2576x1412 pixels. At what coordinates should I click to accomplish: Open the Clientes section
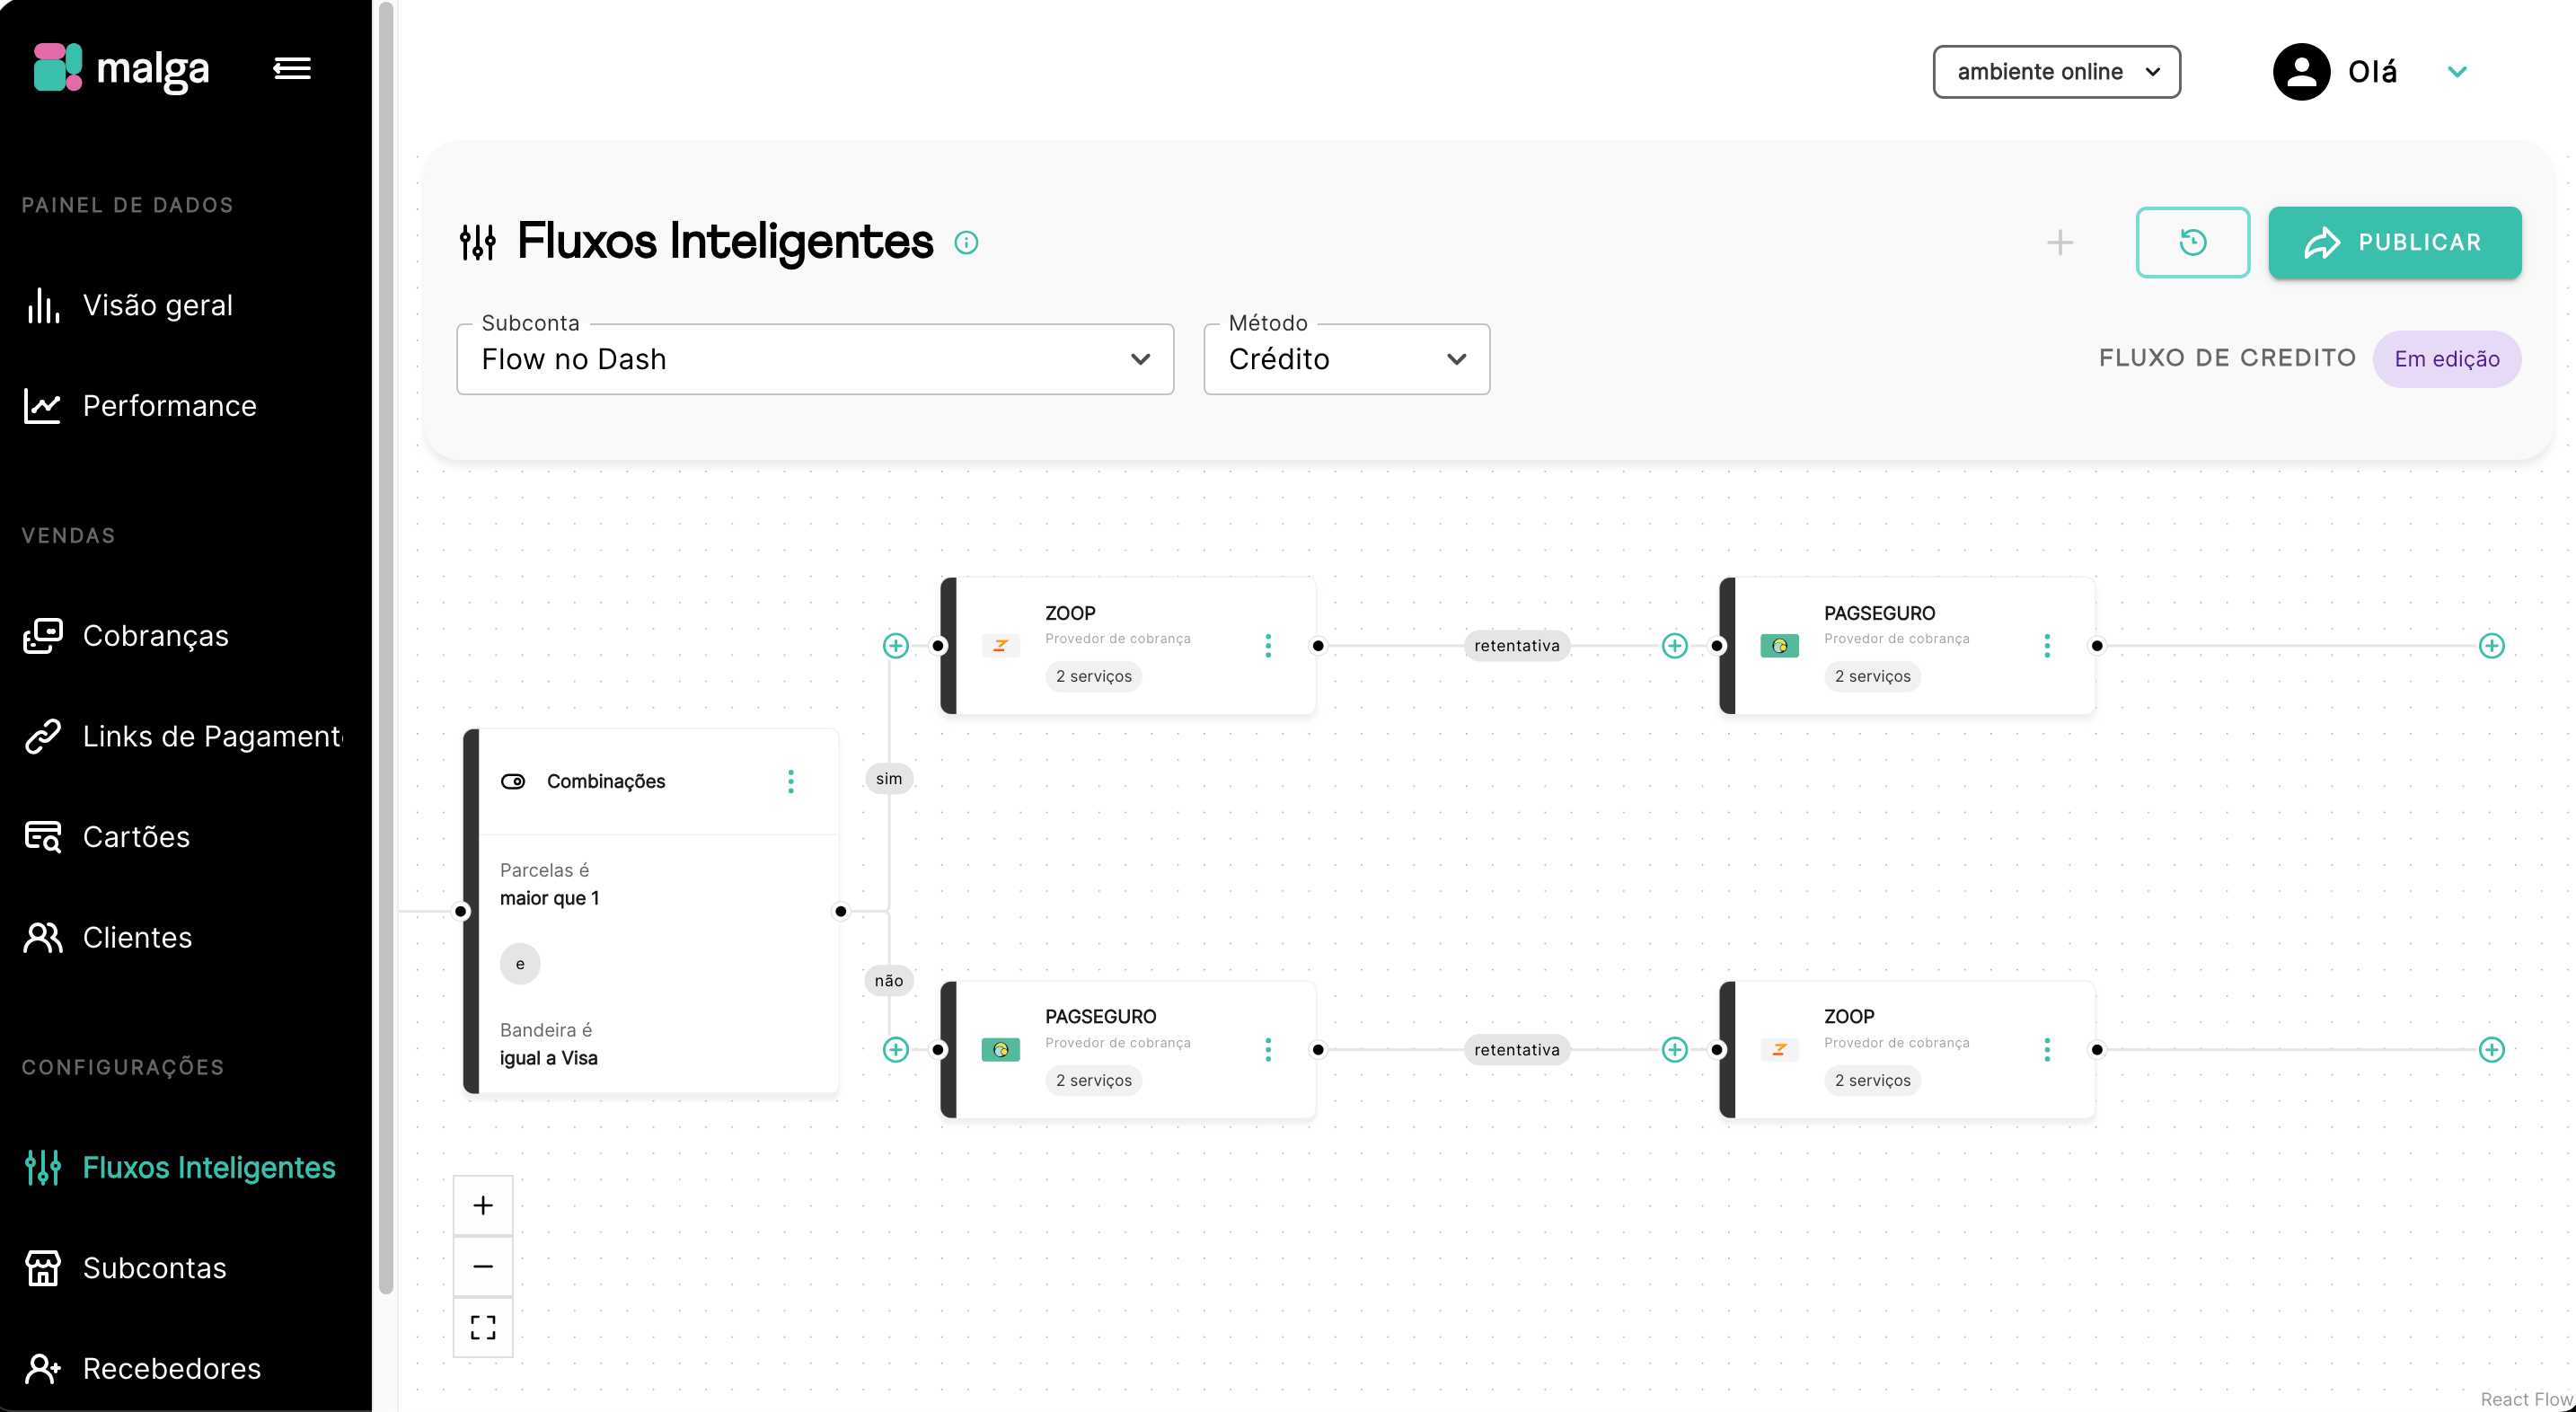137,937
